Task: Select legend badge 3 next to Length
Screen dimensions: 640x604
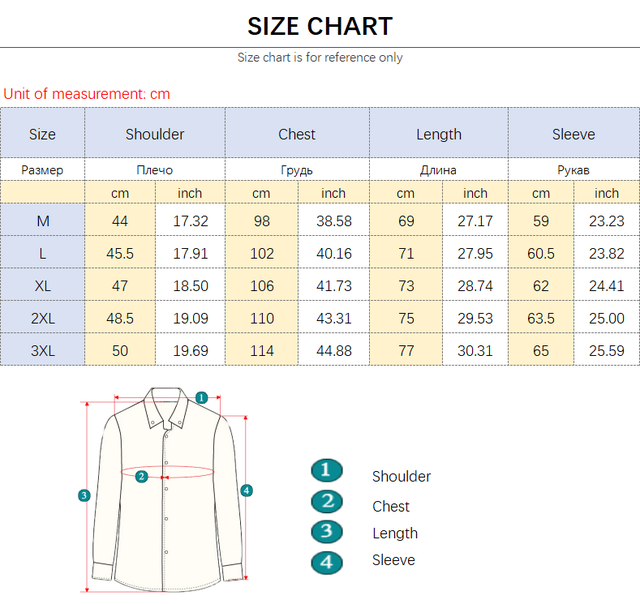Action: click(x=327, y=532)
